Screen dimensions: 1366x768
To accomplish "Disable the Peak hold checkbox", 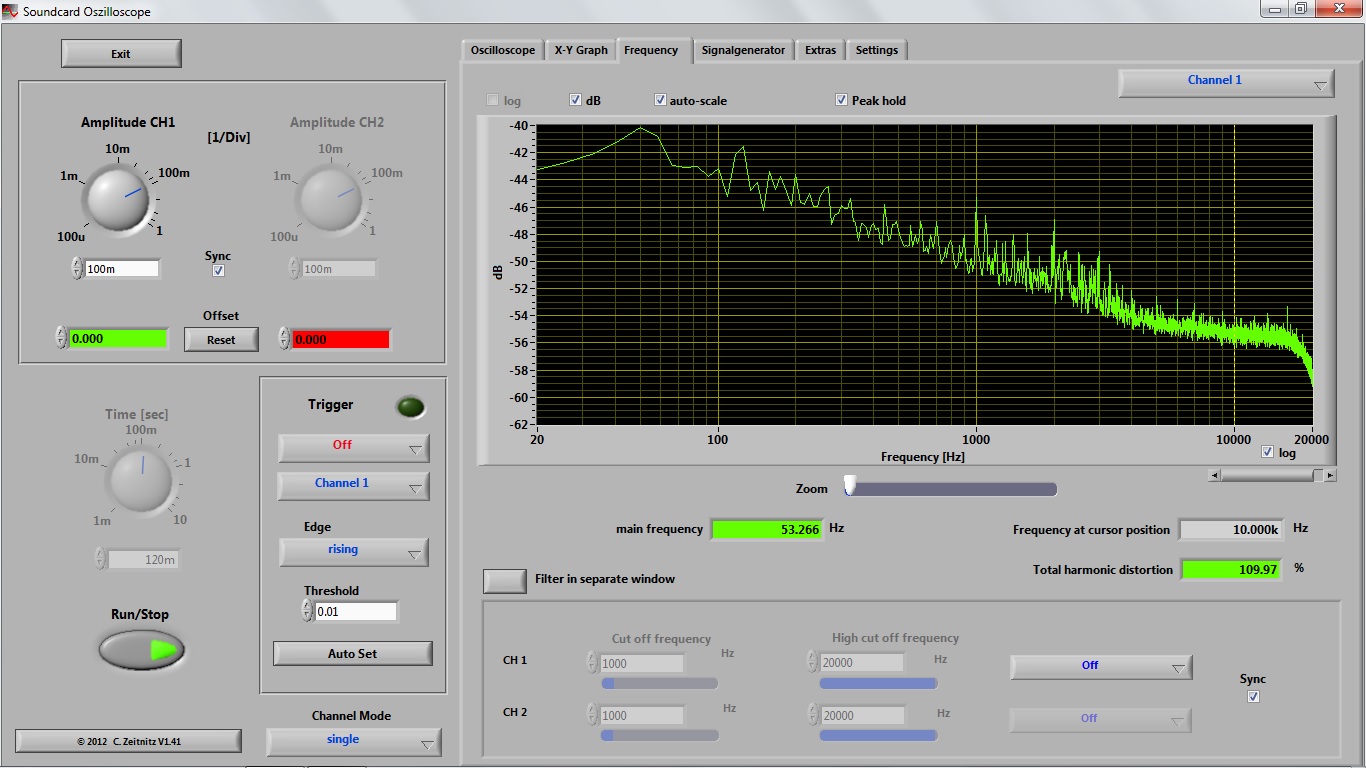I will (x=842, y=100).
